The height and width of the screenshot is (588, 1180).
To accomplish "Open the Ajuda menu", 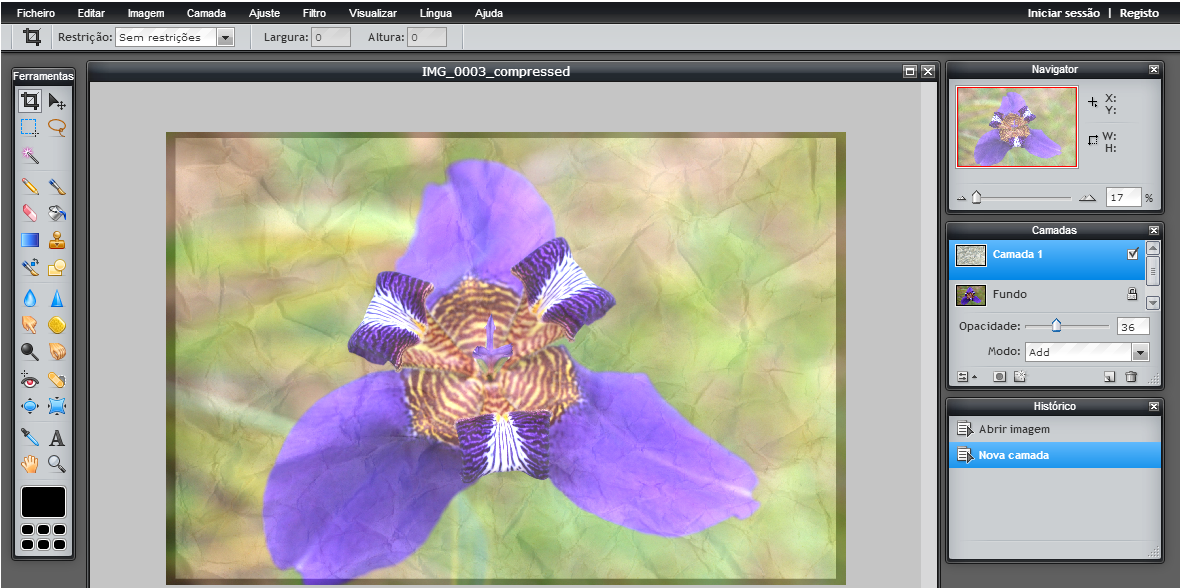I will 488,13.
